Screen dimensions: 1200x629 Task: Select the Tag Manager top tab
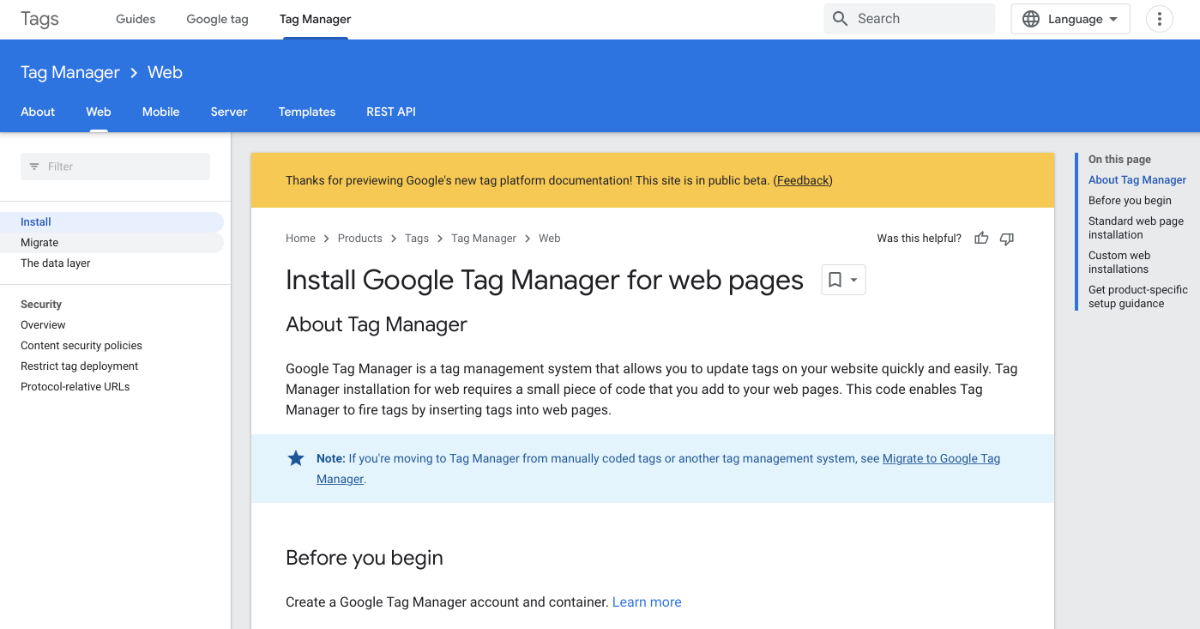(x=315, y=19)
